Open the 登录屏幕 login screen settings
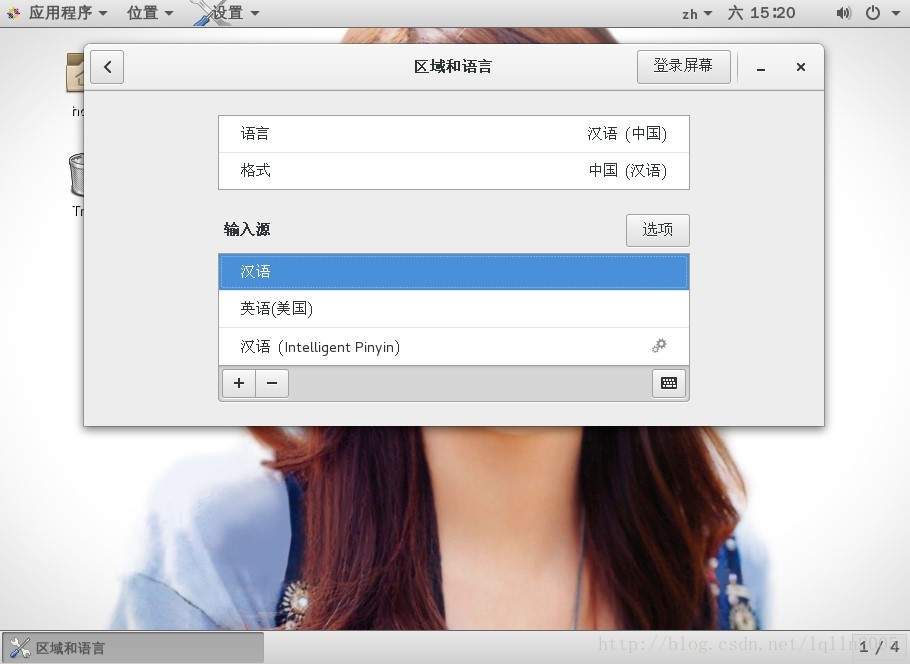Viewport: 910px width, 664px height. [683, 66]
